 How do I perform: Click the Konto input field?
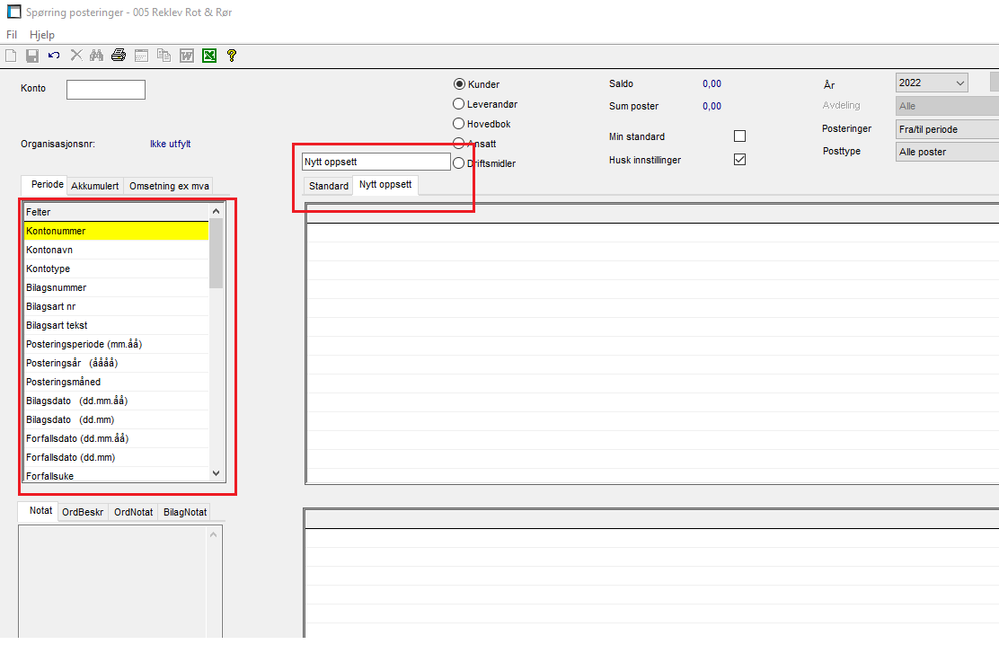tap(106, 89)
